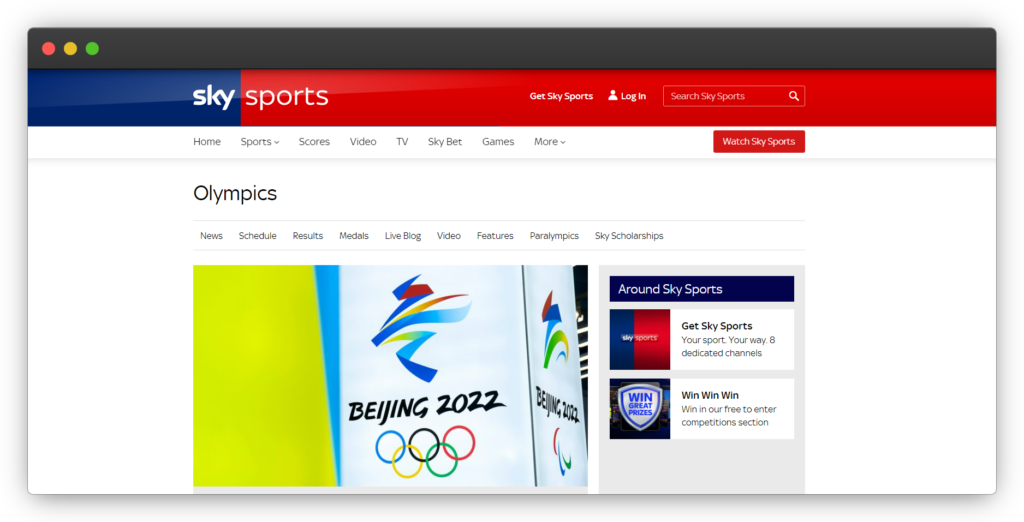Open the Scores page
This screenshot has width=1024, height=522.
tap(314, 142)
